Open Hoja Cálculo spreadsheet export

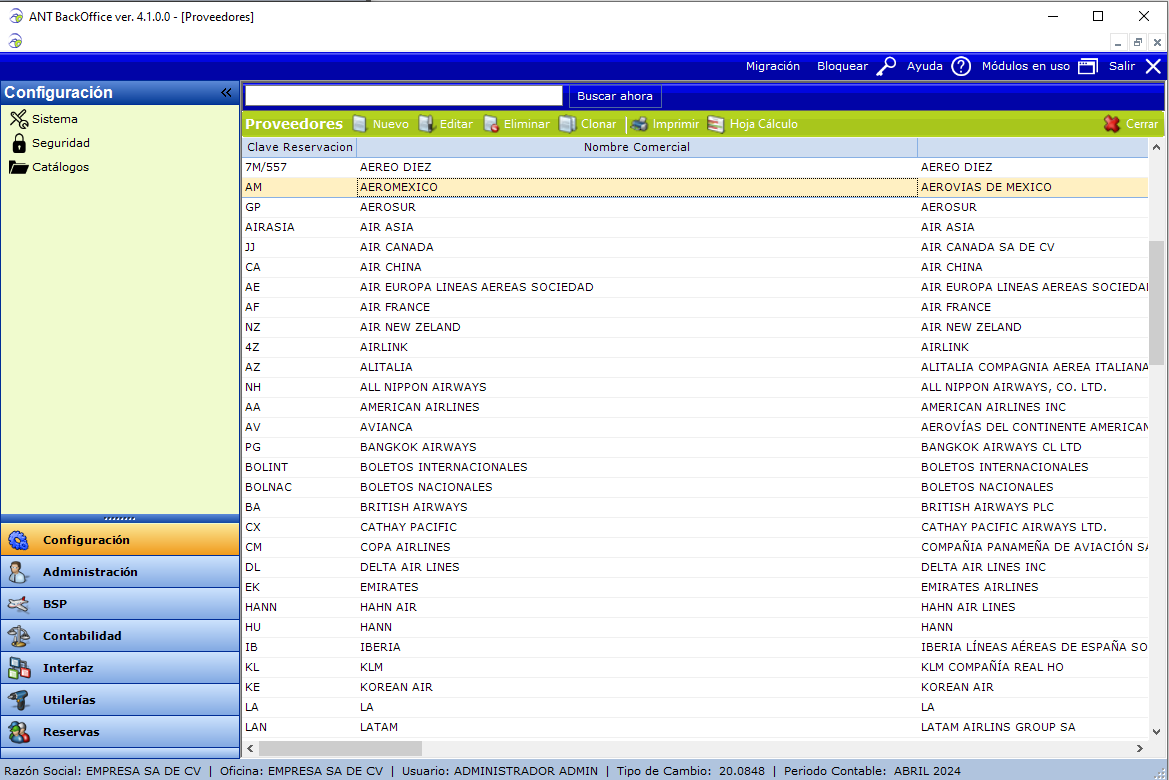coord(715,124)
